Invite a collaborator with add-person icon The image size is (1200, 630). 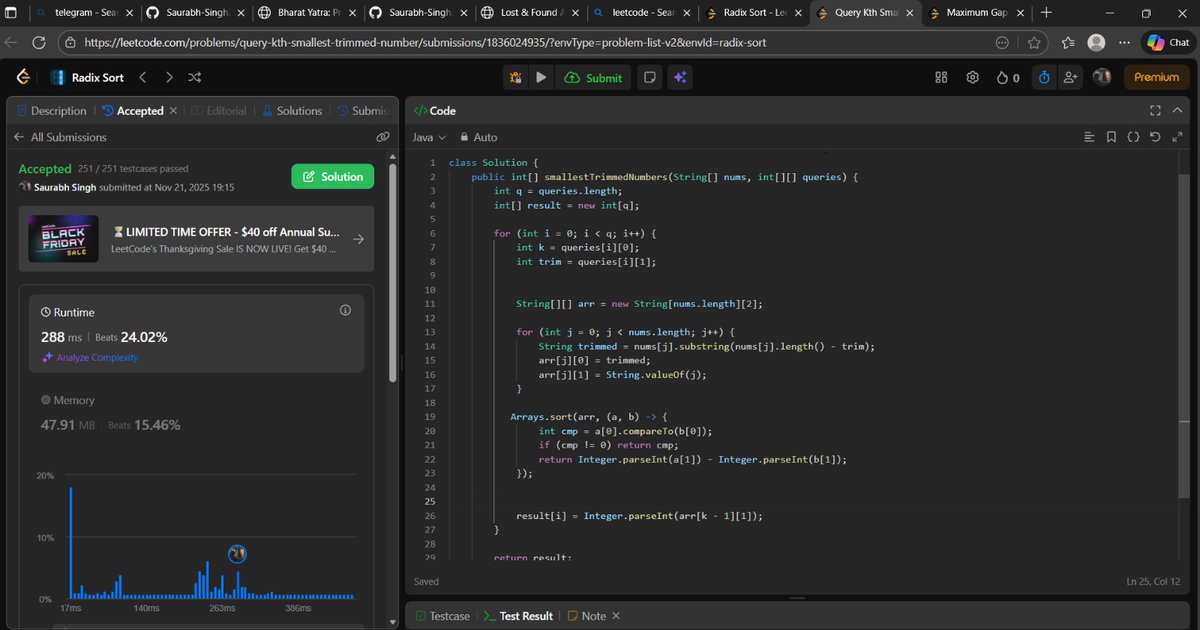click(x=1071, y=77)
